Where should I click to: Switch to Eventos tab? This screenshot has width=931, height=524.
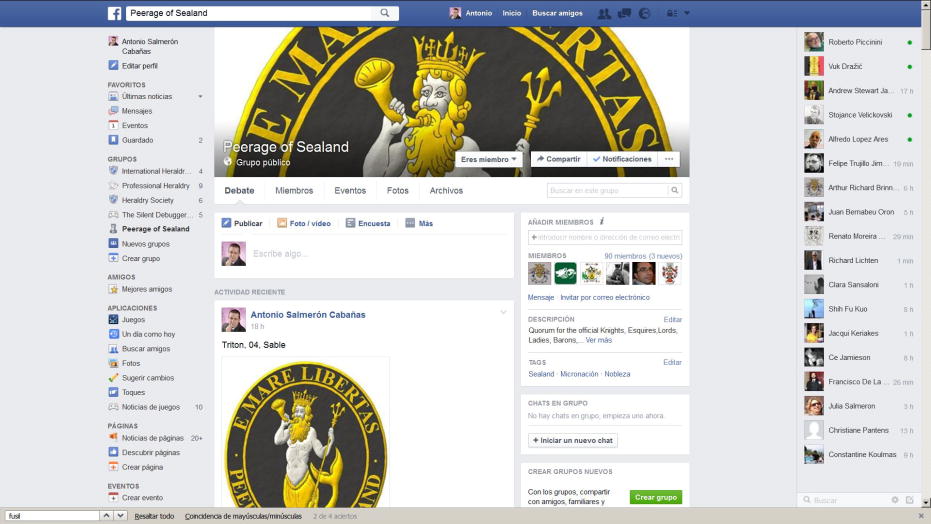point(350,190)
